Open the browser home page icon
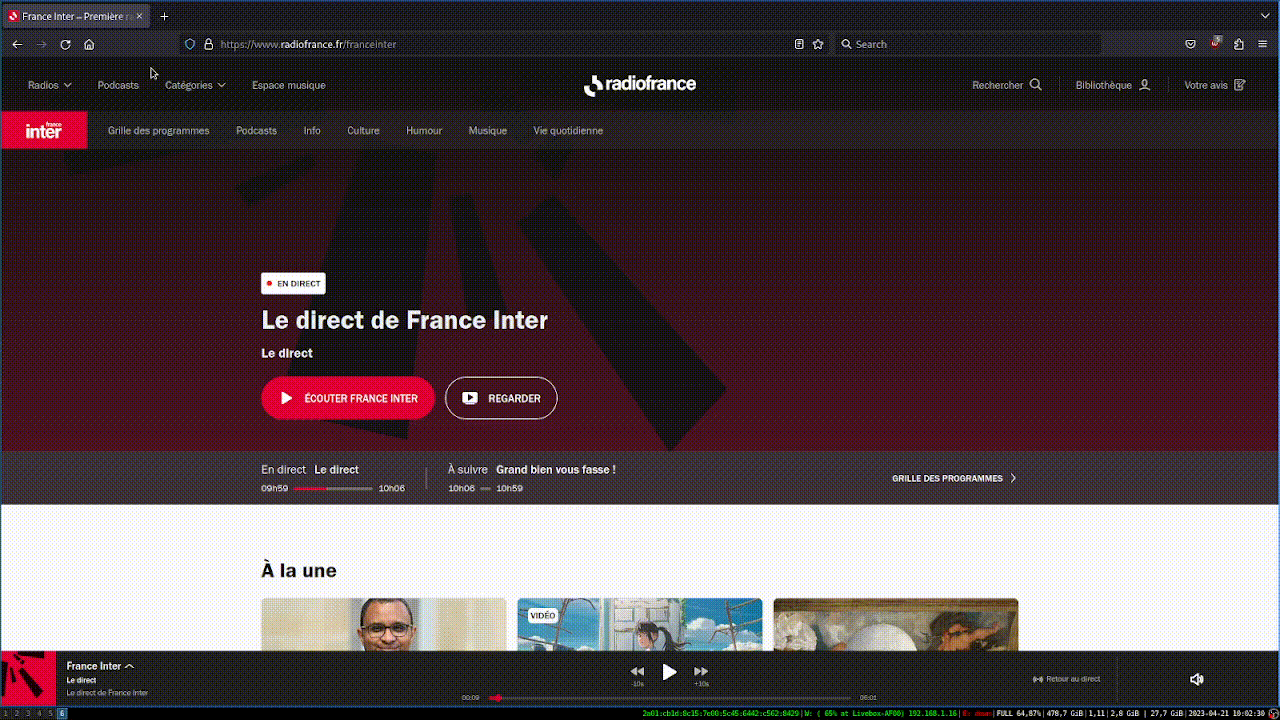Image resolution: width=1280 pixels, height=720 pixels. tap(89, 44)
